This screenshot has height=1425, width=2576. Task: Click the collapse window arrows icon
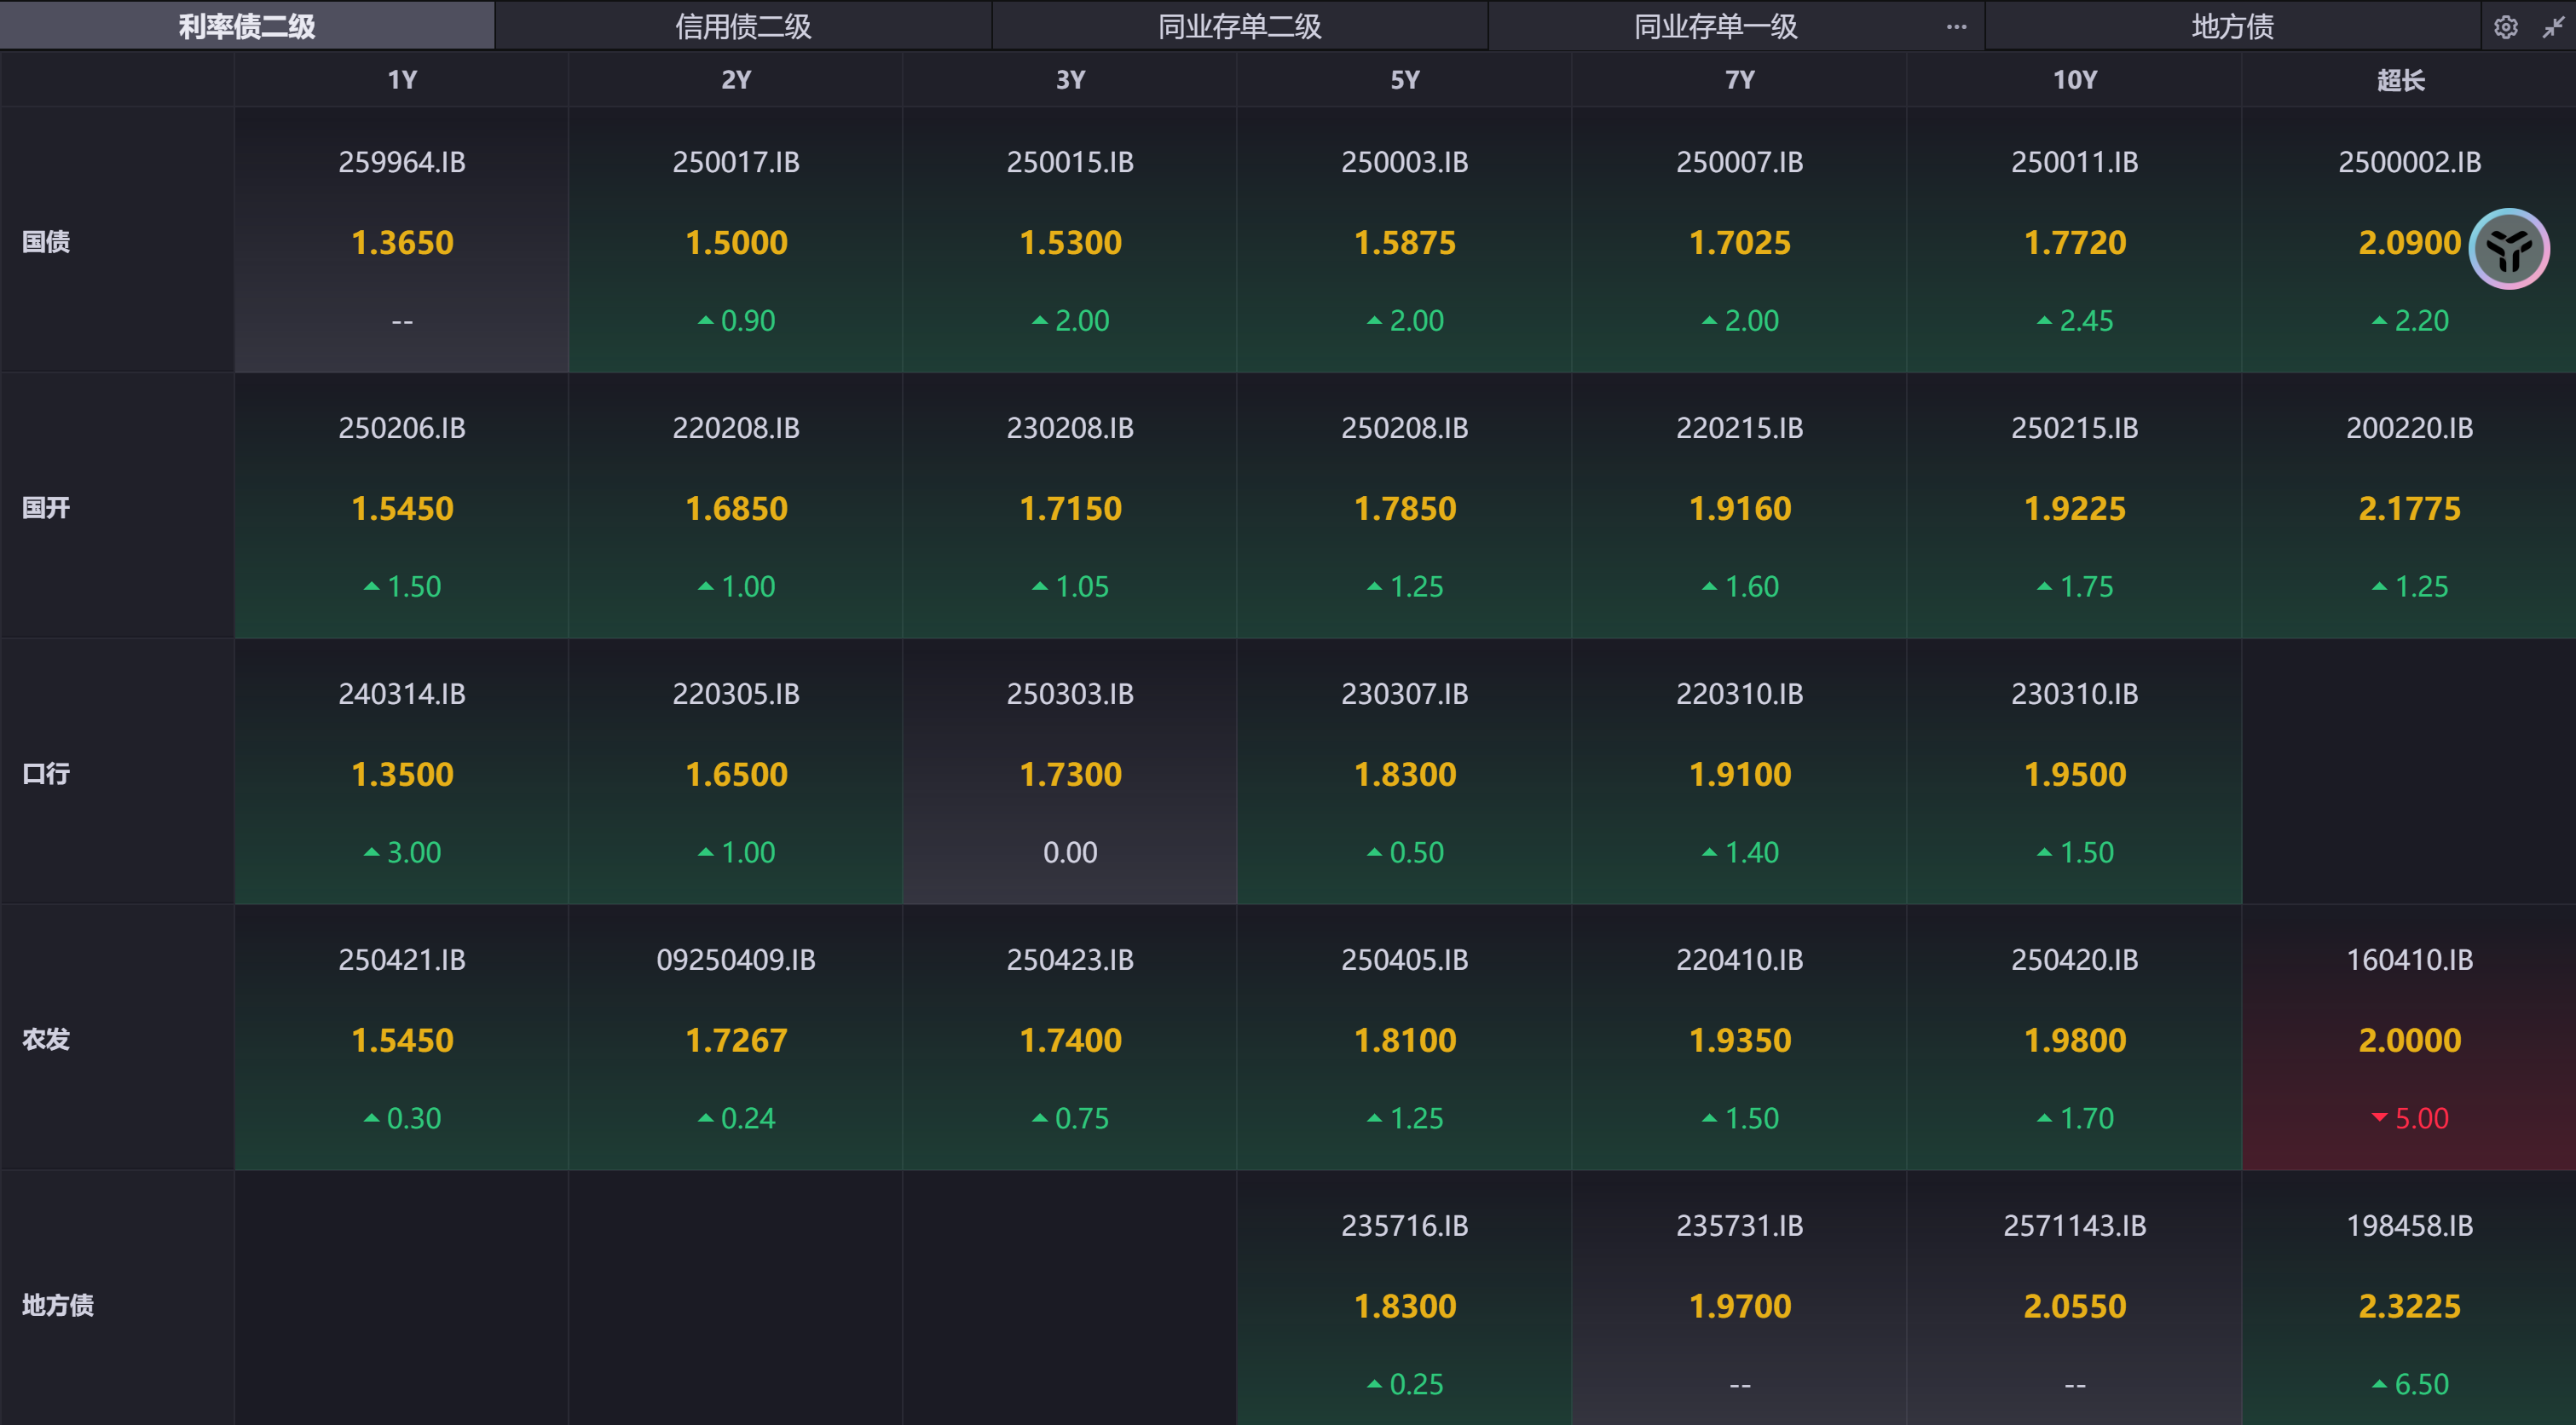[2553, 27]
